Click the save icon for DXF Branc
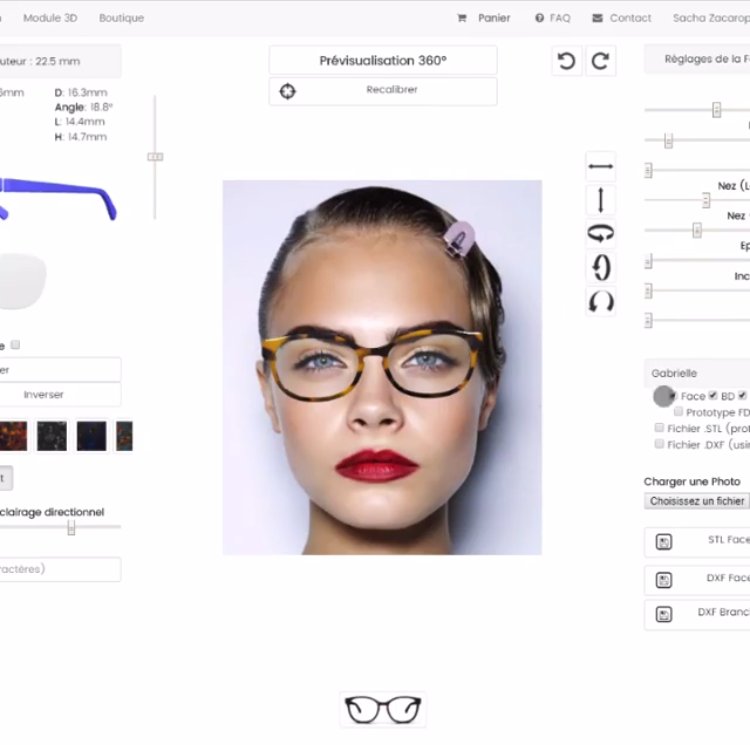The image size is (750, 745). 663,614
